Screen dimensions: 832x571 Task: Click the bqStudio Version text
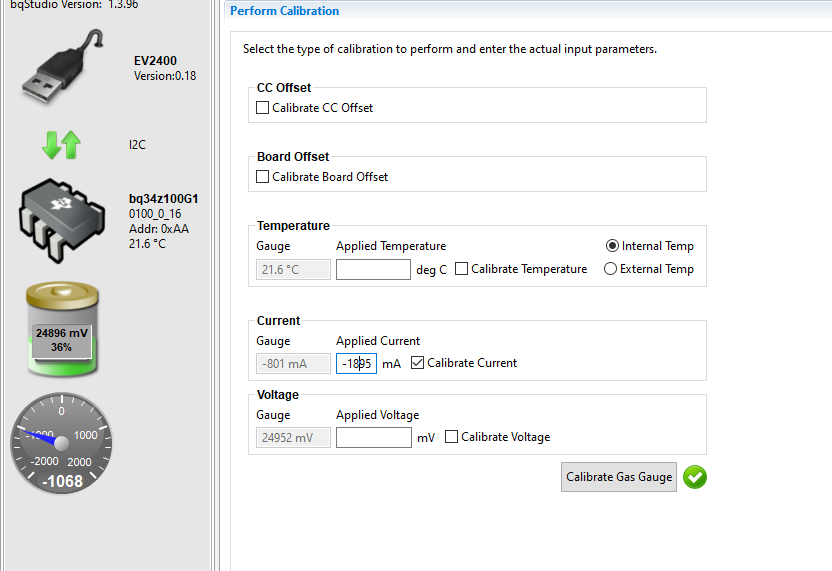(x=74, y=4)
